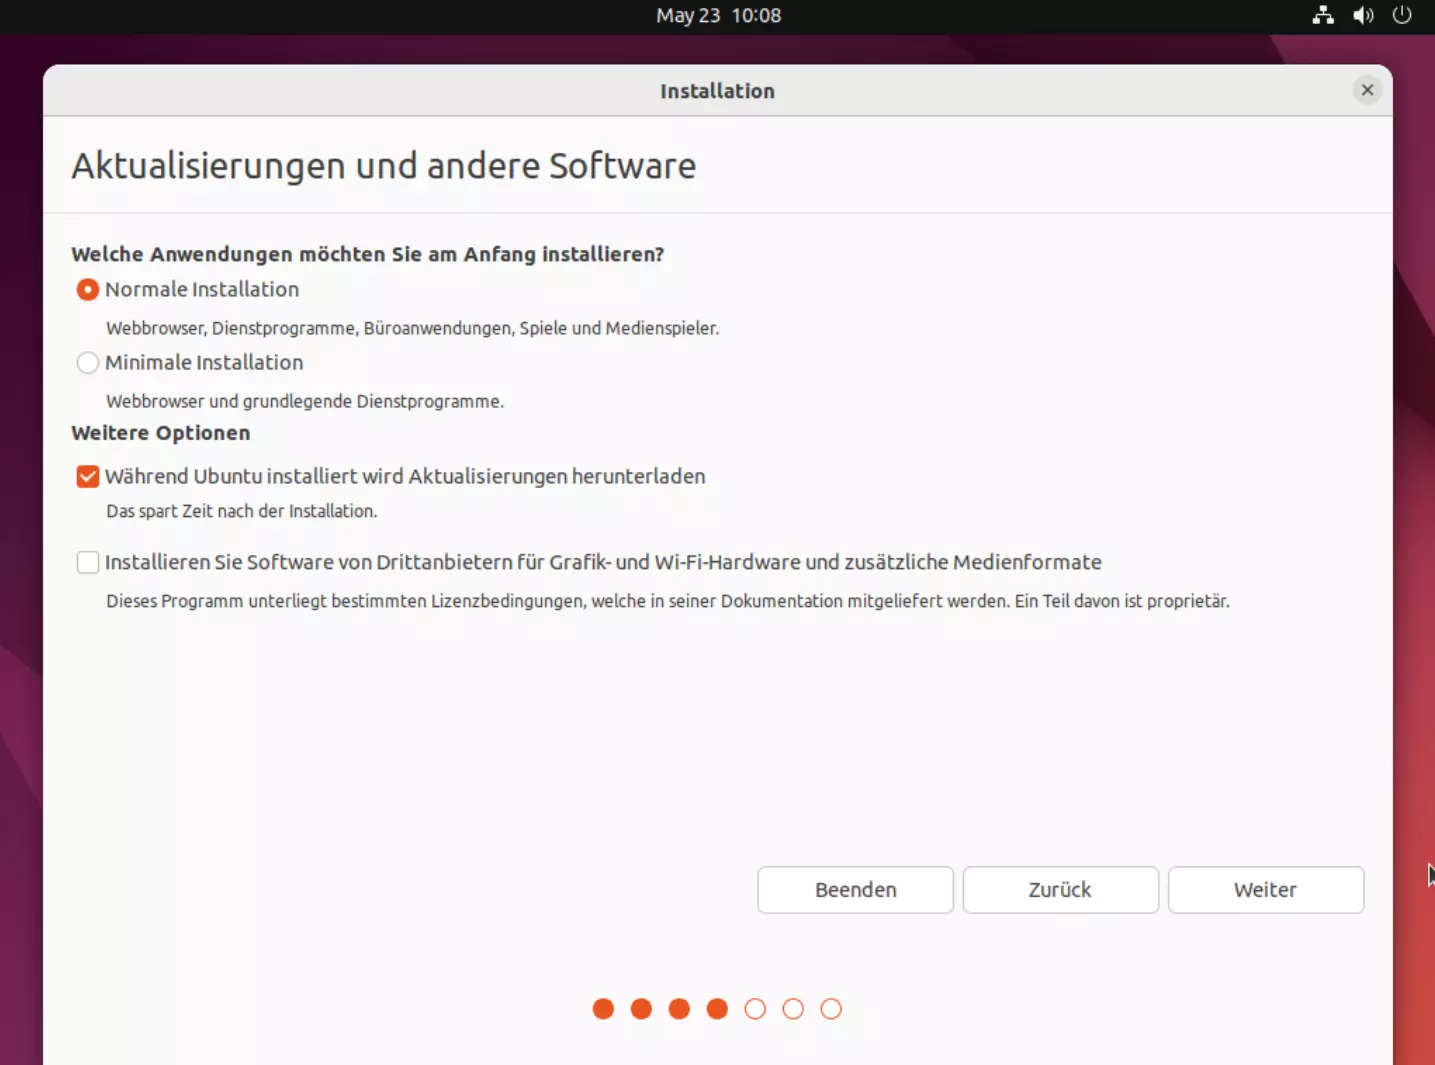Open the date and clock May 23 10:08

click(718, 15)
